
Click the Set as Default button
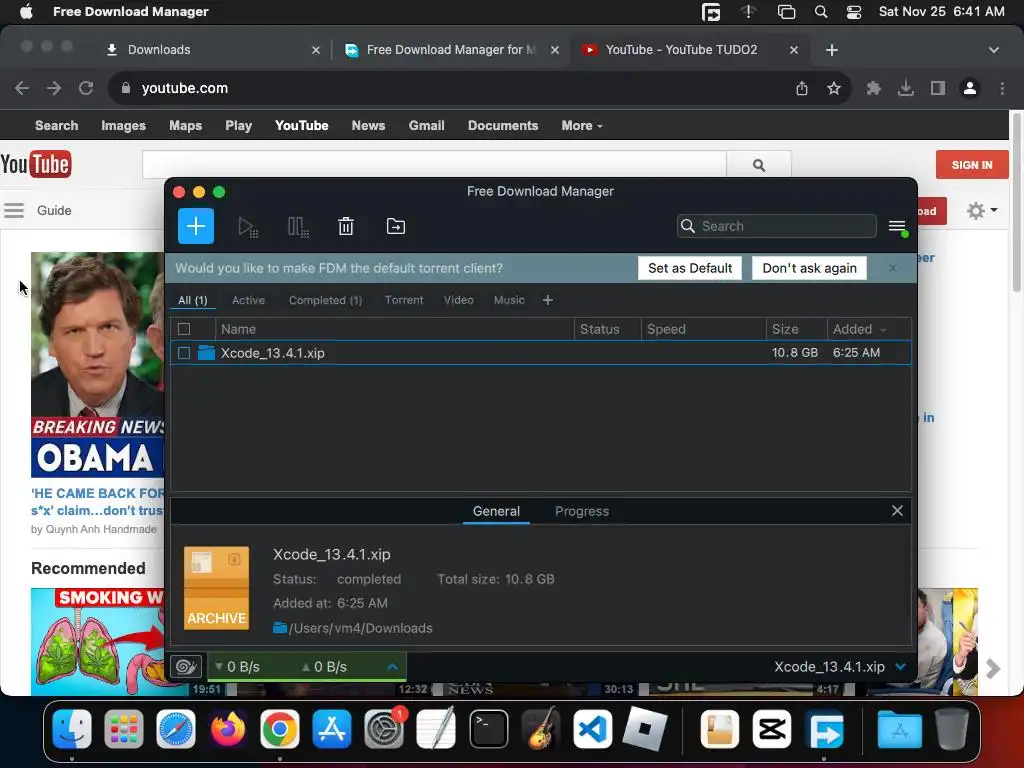[x=690, y=268]
